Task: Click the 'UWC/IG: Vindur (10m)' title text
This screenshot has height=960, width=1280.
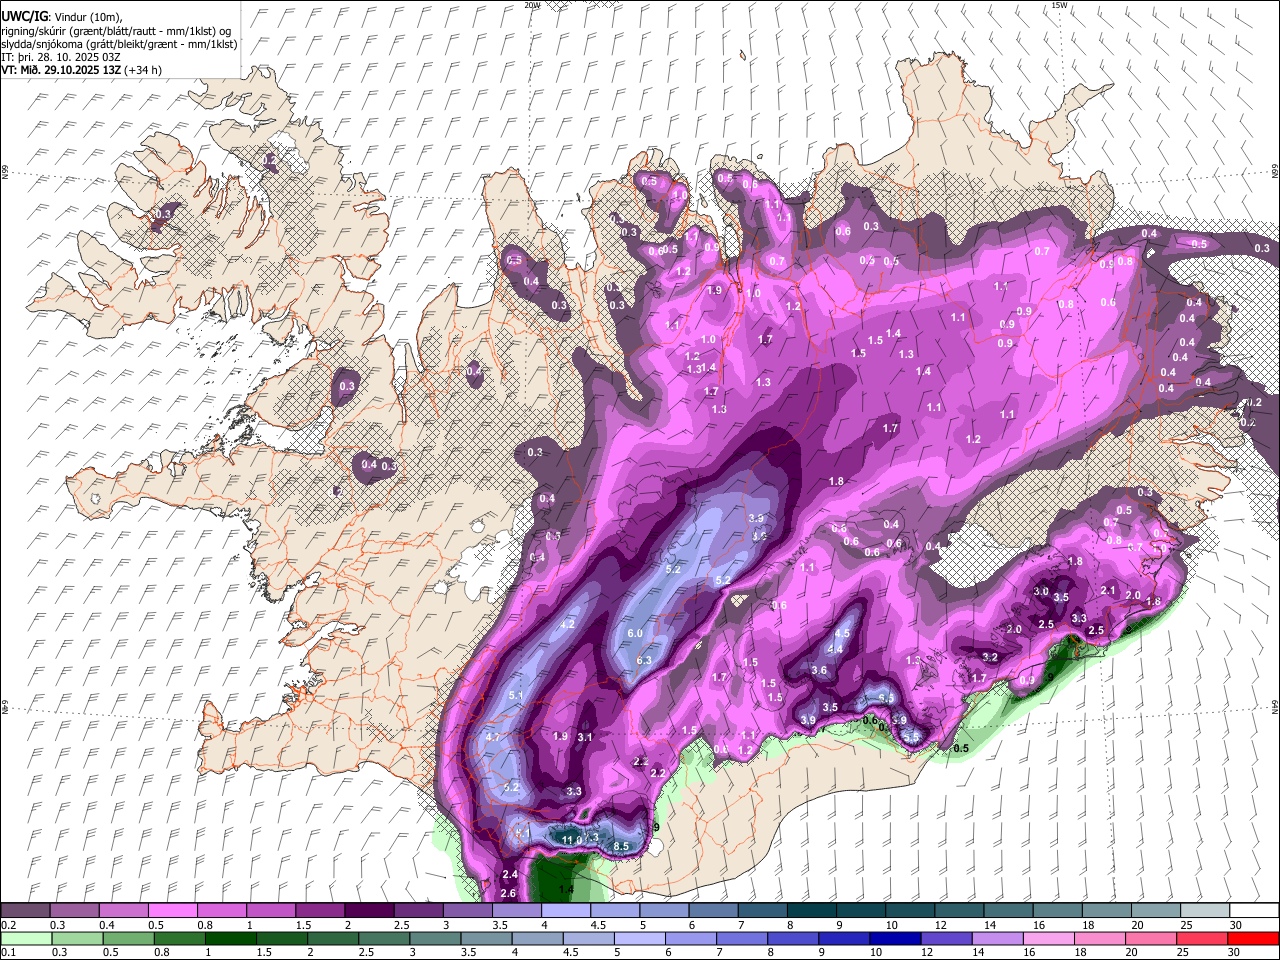Action: coord(63,17)
